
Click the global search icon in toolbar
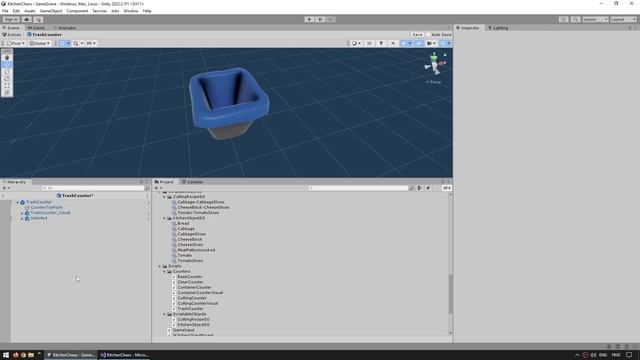[x=575, y=19]
